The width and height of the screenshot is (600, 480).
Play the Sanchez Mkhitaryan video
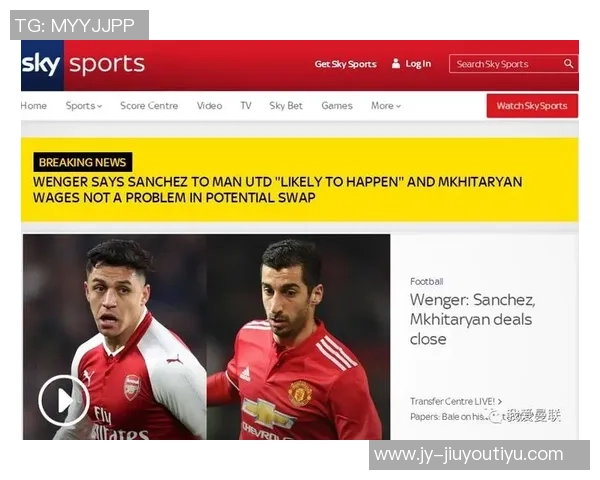pos(64,400)
